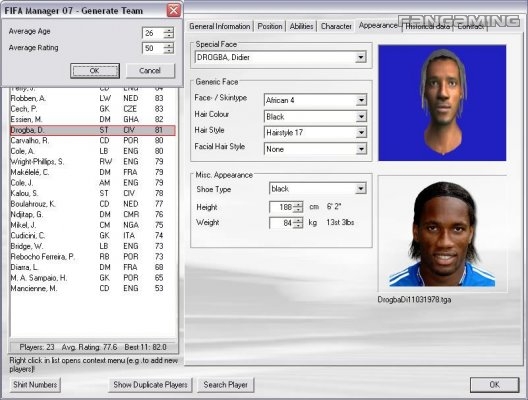Click the Players: 23 status text
This screenshot has width=528, height=400.
coord(37,347)
